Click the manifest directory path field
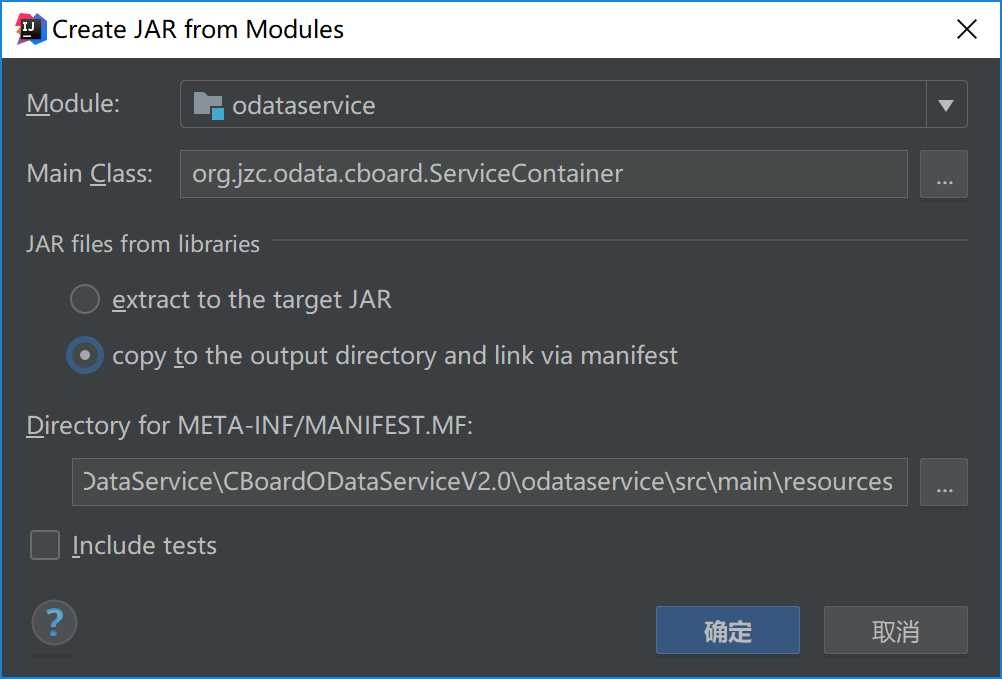 (489, 482)
